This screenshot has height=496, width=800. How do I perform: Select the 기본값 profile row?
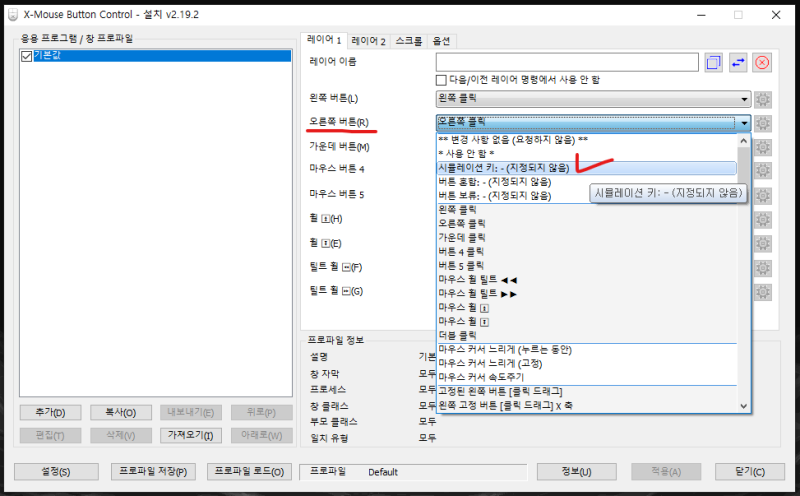coord(156,56)
